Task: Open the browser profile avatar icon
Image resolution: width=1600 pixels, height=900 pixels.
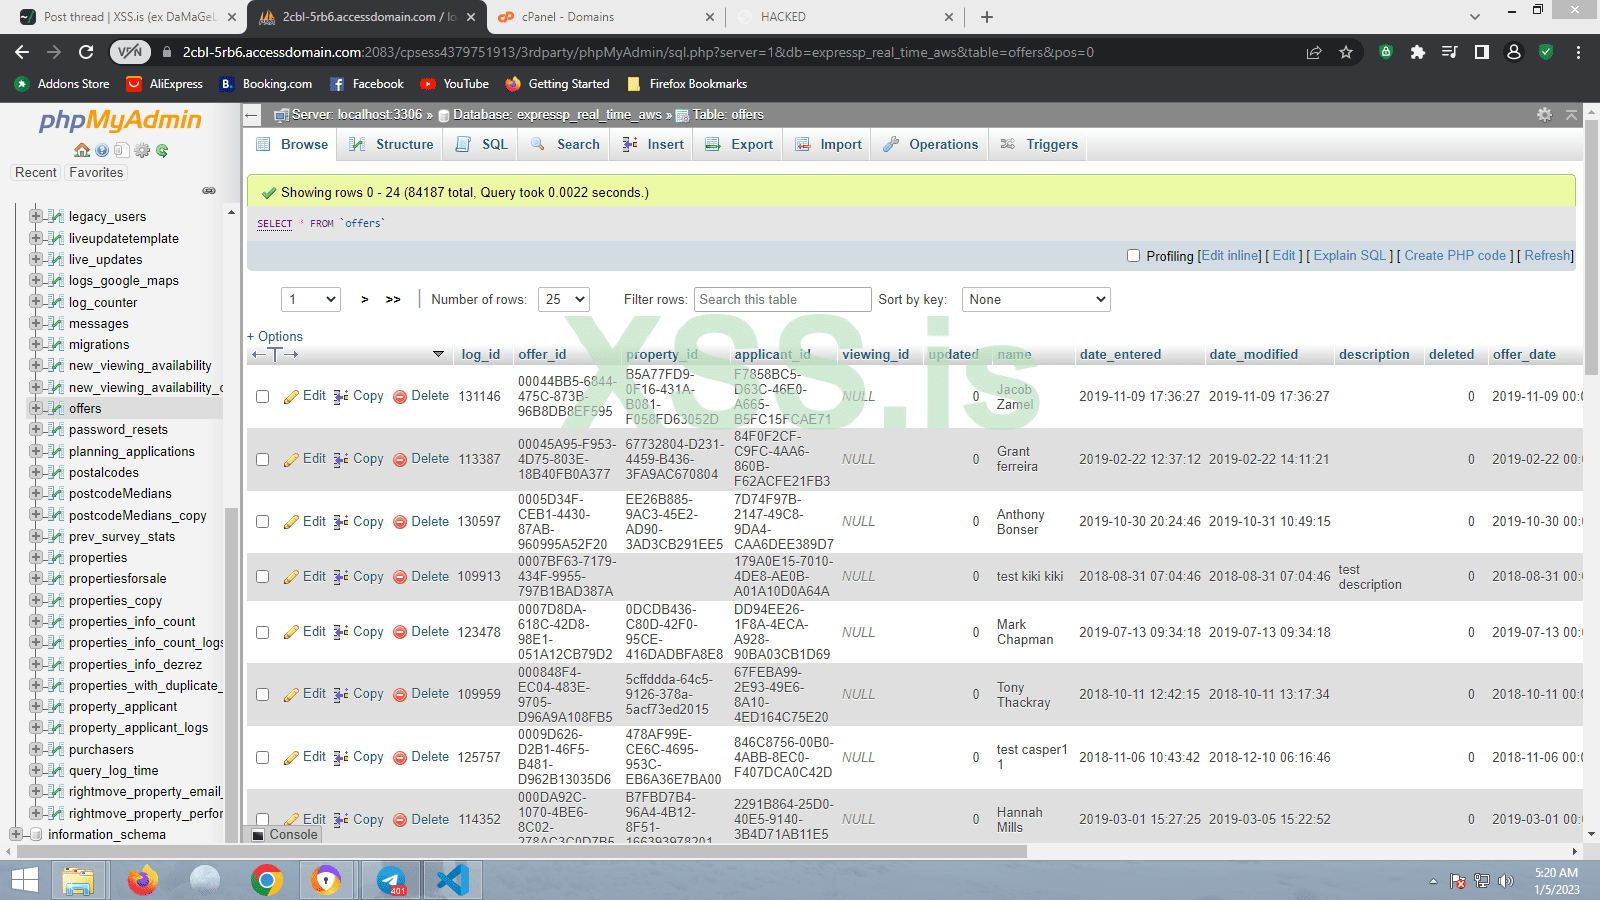Action: tap(1514, 52)
